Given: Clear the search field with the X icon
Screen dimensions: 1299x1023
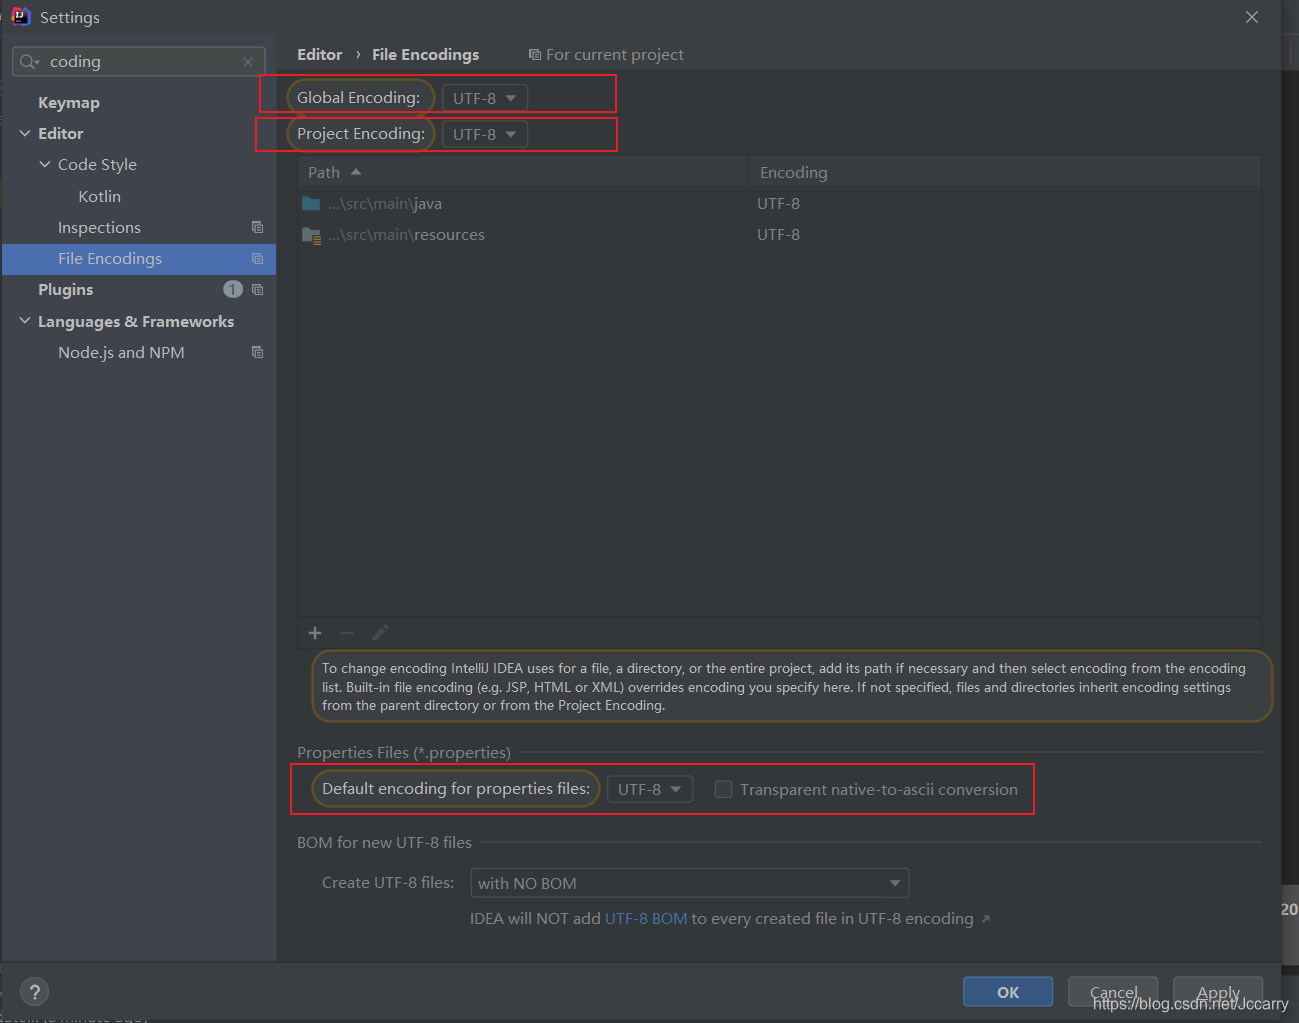Looking at the screenshot, I should [x=248, y=62].
